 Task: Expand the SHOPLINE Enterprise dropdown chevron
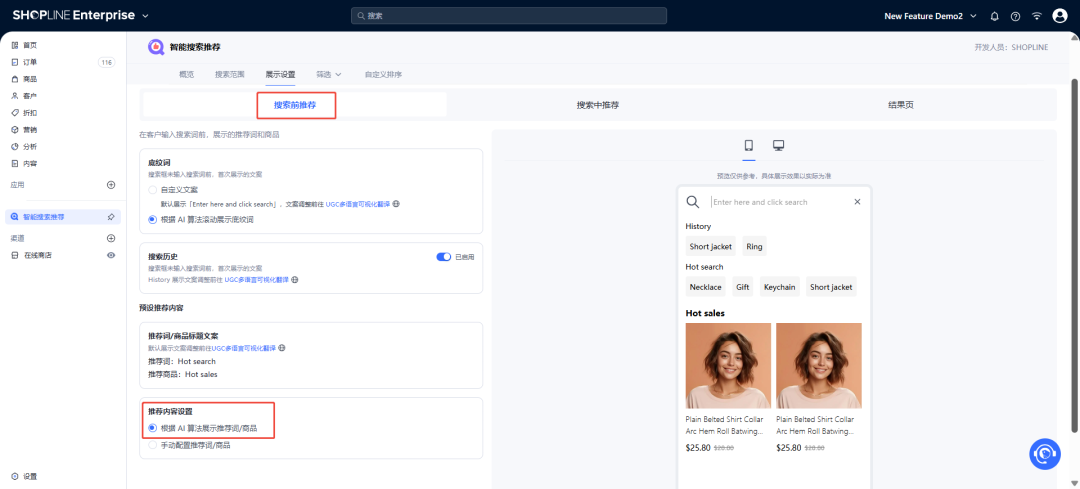[x=145, y=16]
